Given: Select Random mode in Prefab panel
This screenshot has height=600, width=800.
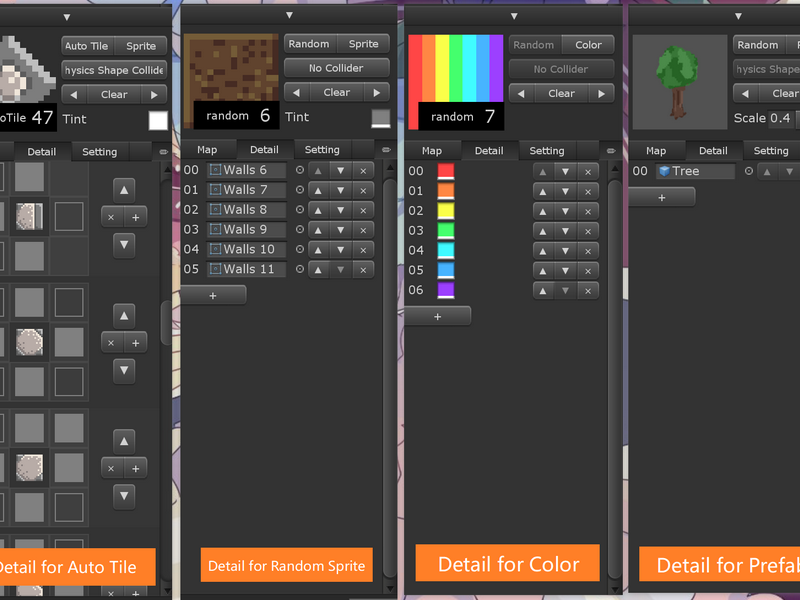Looking at the screenshot, I should tap(758, 45).
